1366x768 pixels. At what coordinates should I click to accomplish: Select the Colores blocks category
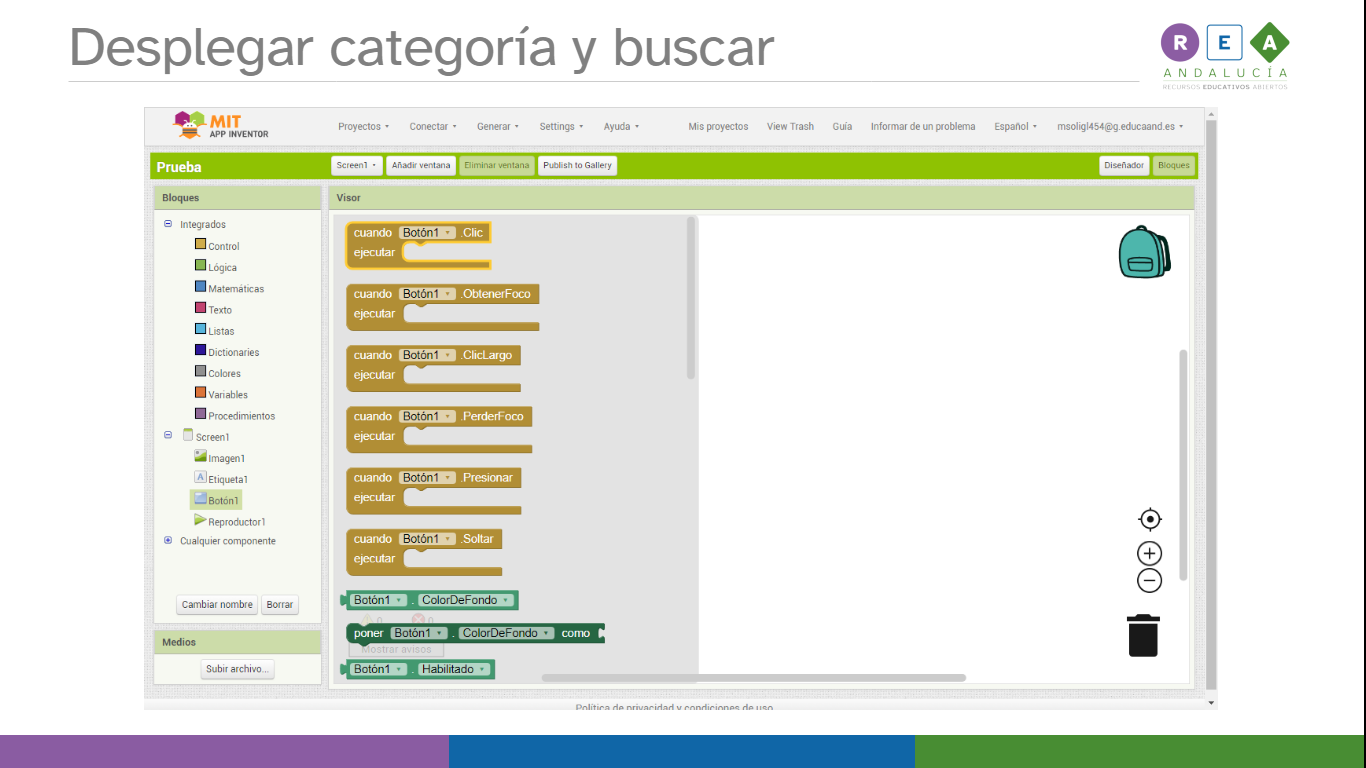click(224, 374)
